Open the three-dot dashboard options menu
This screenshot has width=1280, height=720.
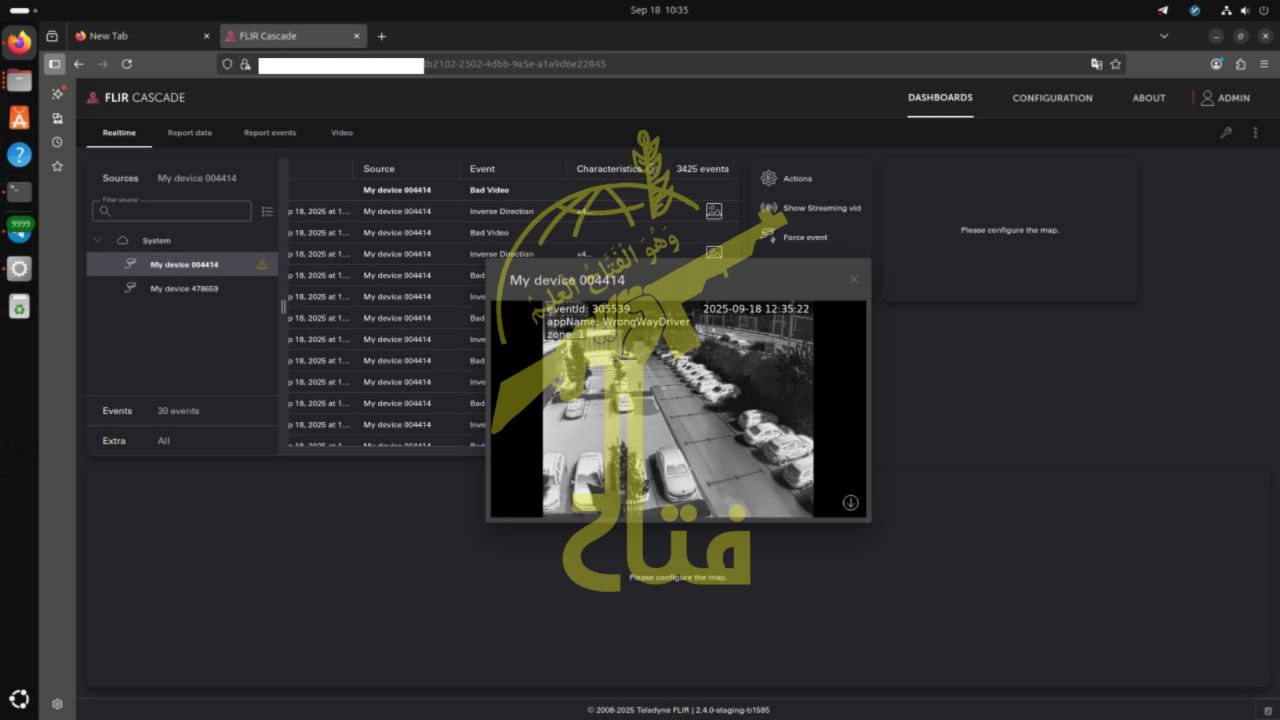tap(1255, 133)
